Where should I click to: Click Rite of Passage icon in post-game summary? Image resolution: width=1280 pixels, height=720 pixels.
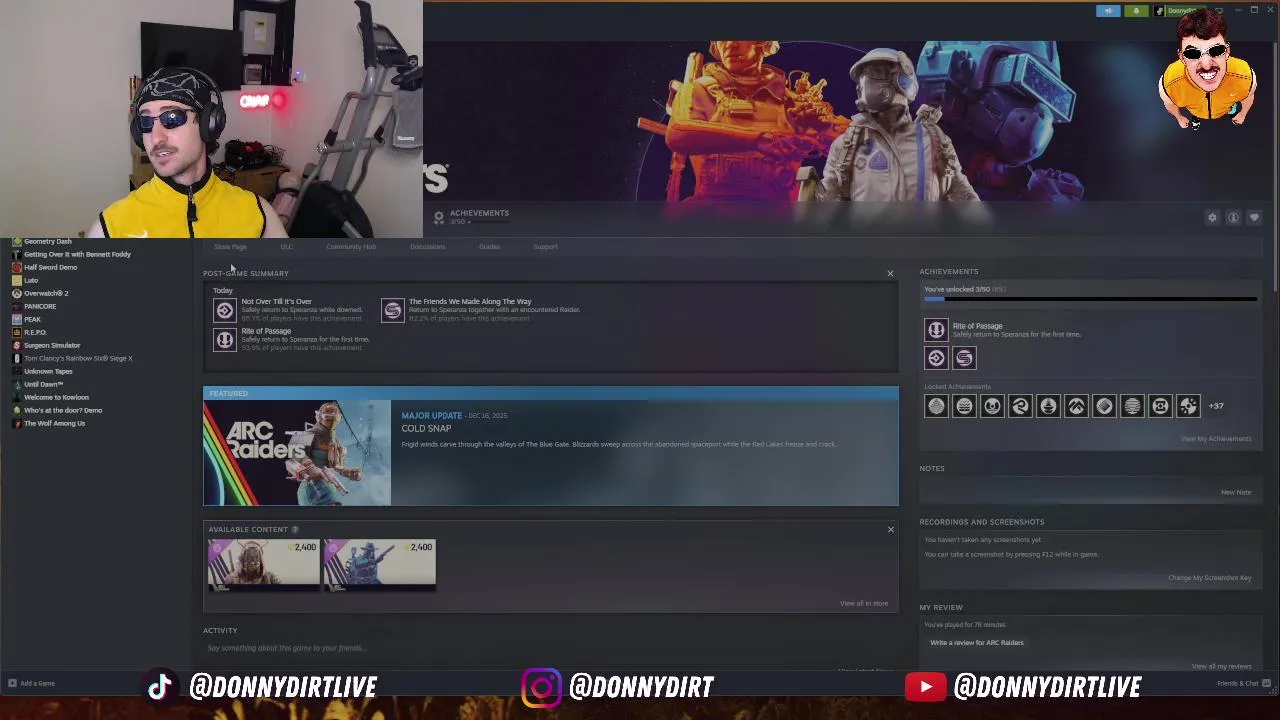(225, 340)
